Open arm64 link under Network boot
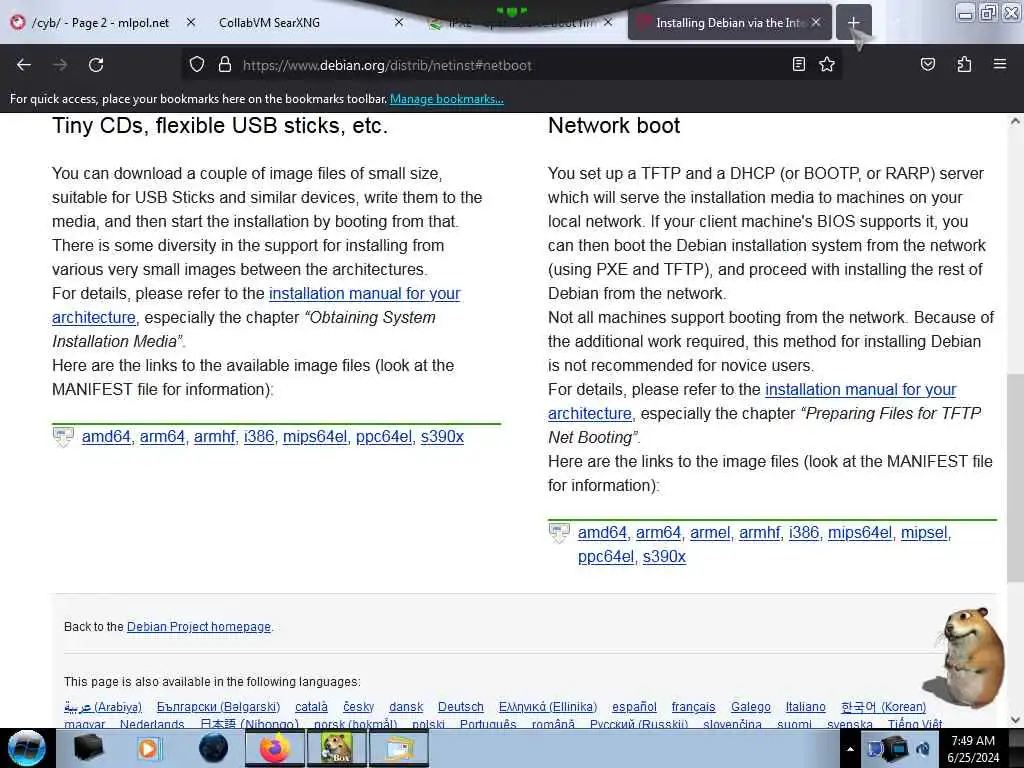1024x768 pixels. [658, 533]
